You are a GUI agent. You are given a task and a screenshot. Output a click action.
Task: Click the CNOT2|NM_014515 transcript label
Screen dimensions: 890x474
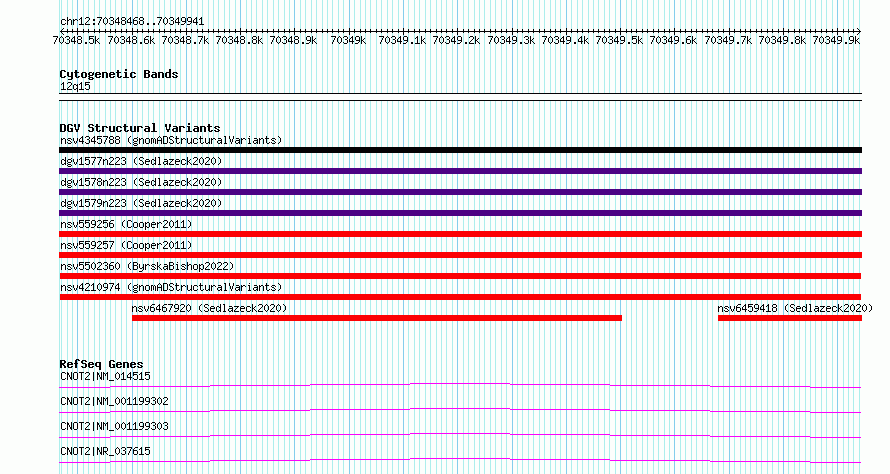[x=105, y=376]
